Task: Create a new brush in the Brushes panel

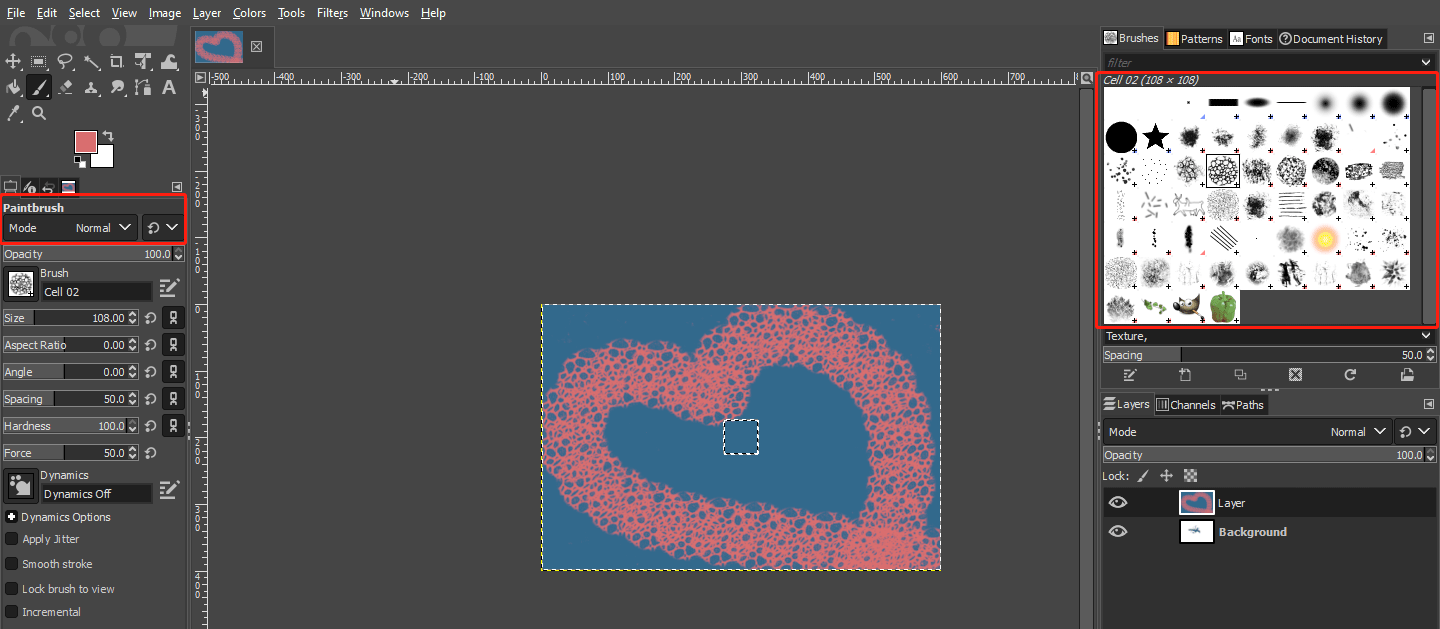Action: point(1184,374)
